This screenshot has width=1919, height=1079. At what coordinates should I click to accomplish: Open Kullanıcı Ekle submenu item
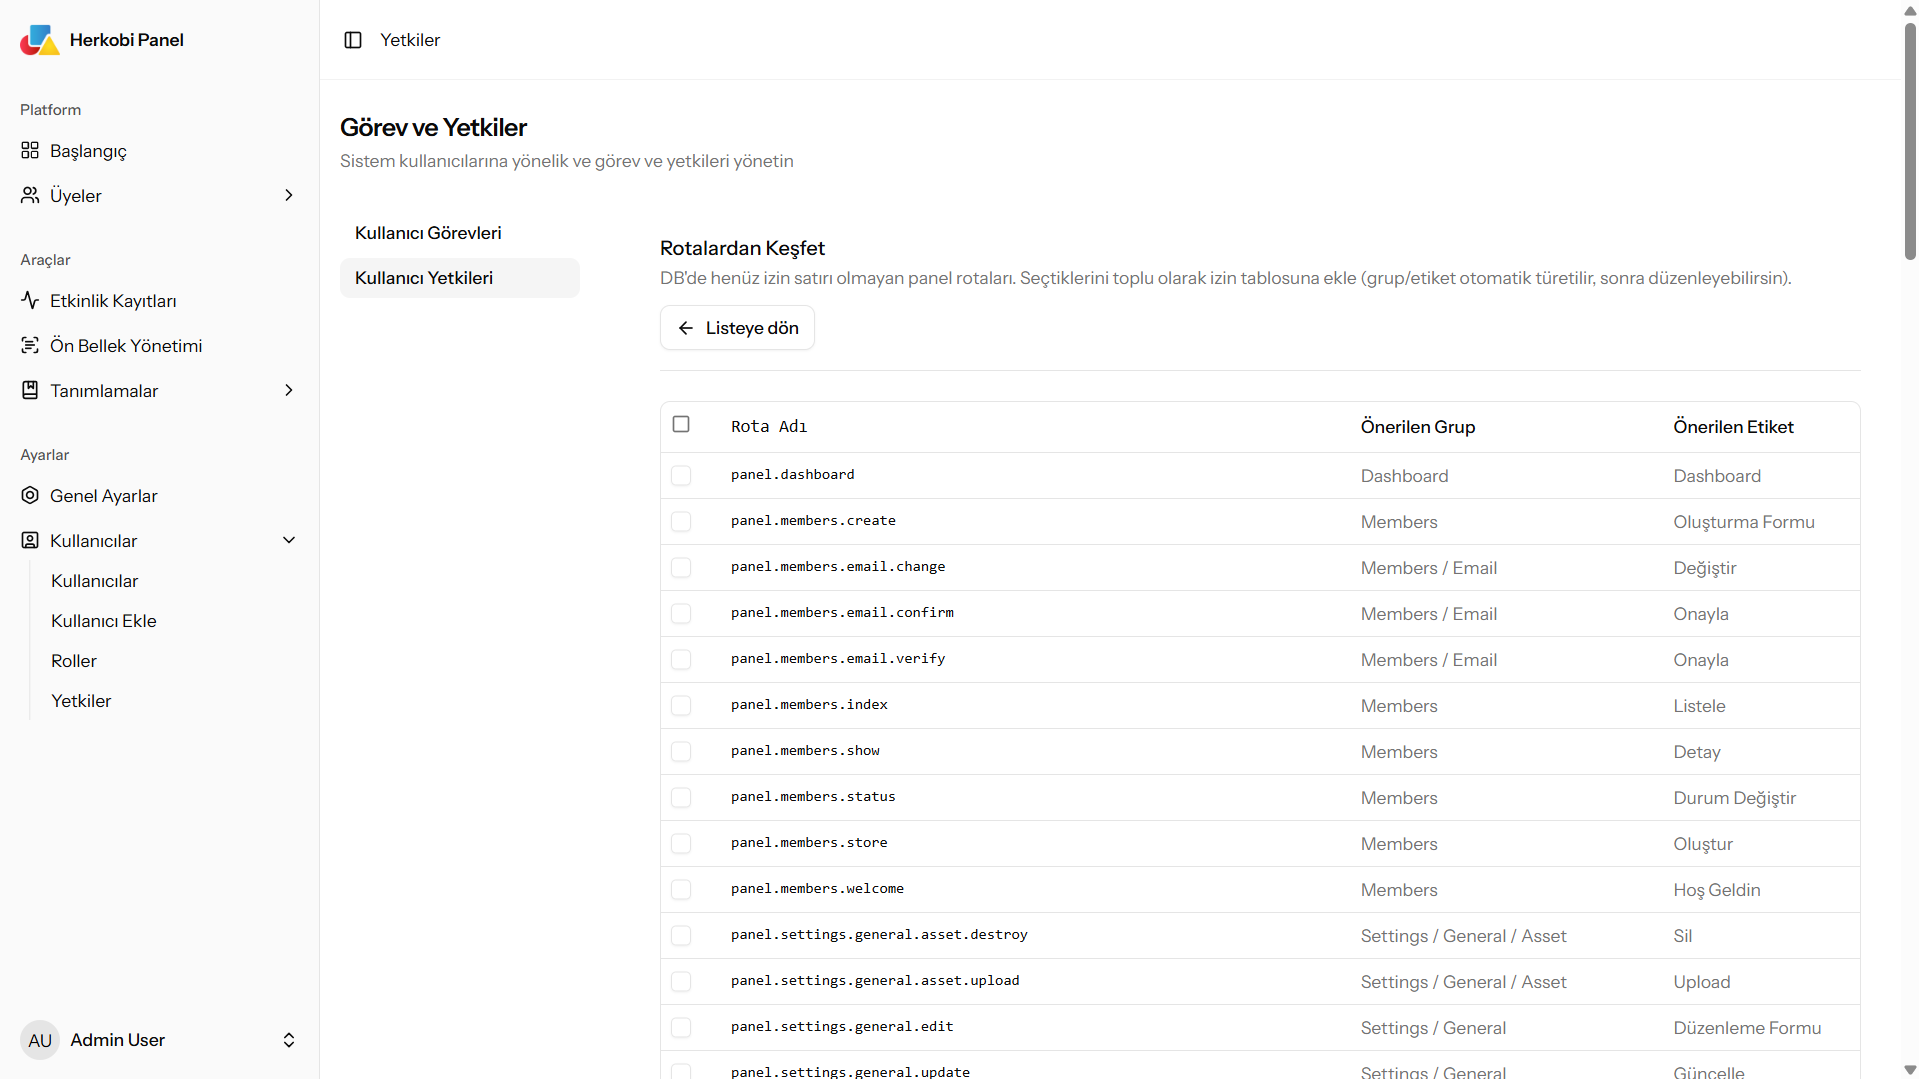tap(104, 621)
